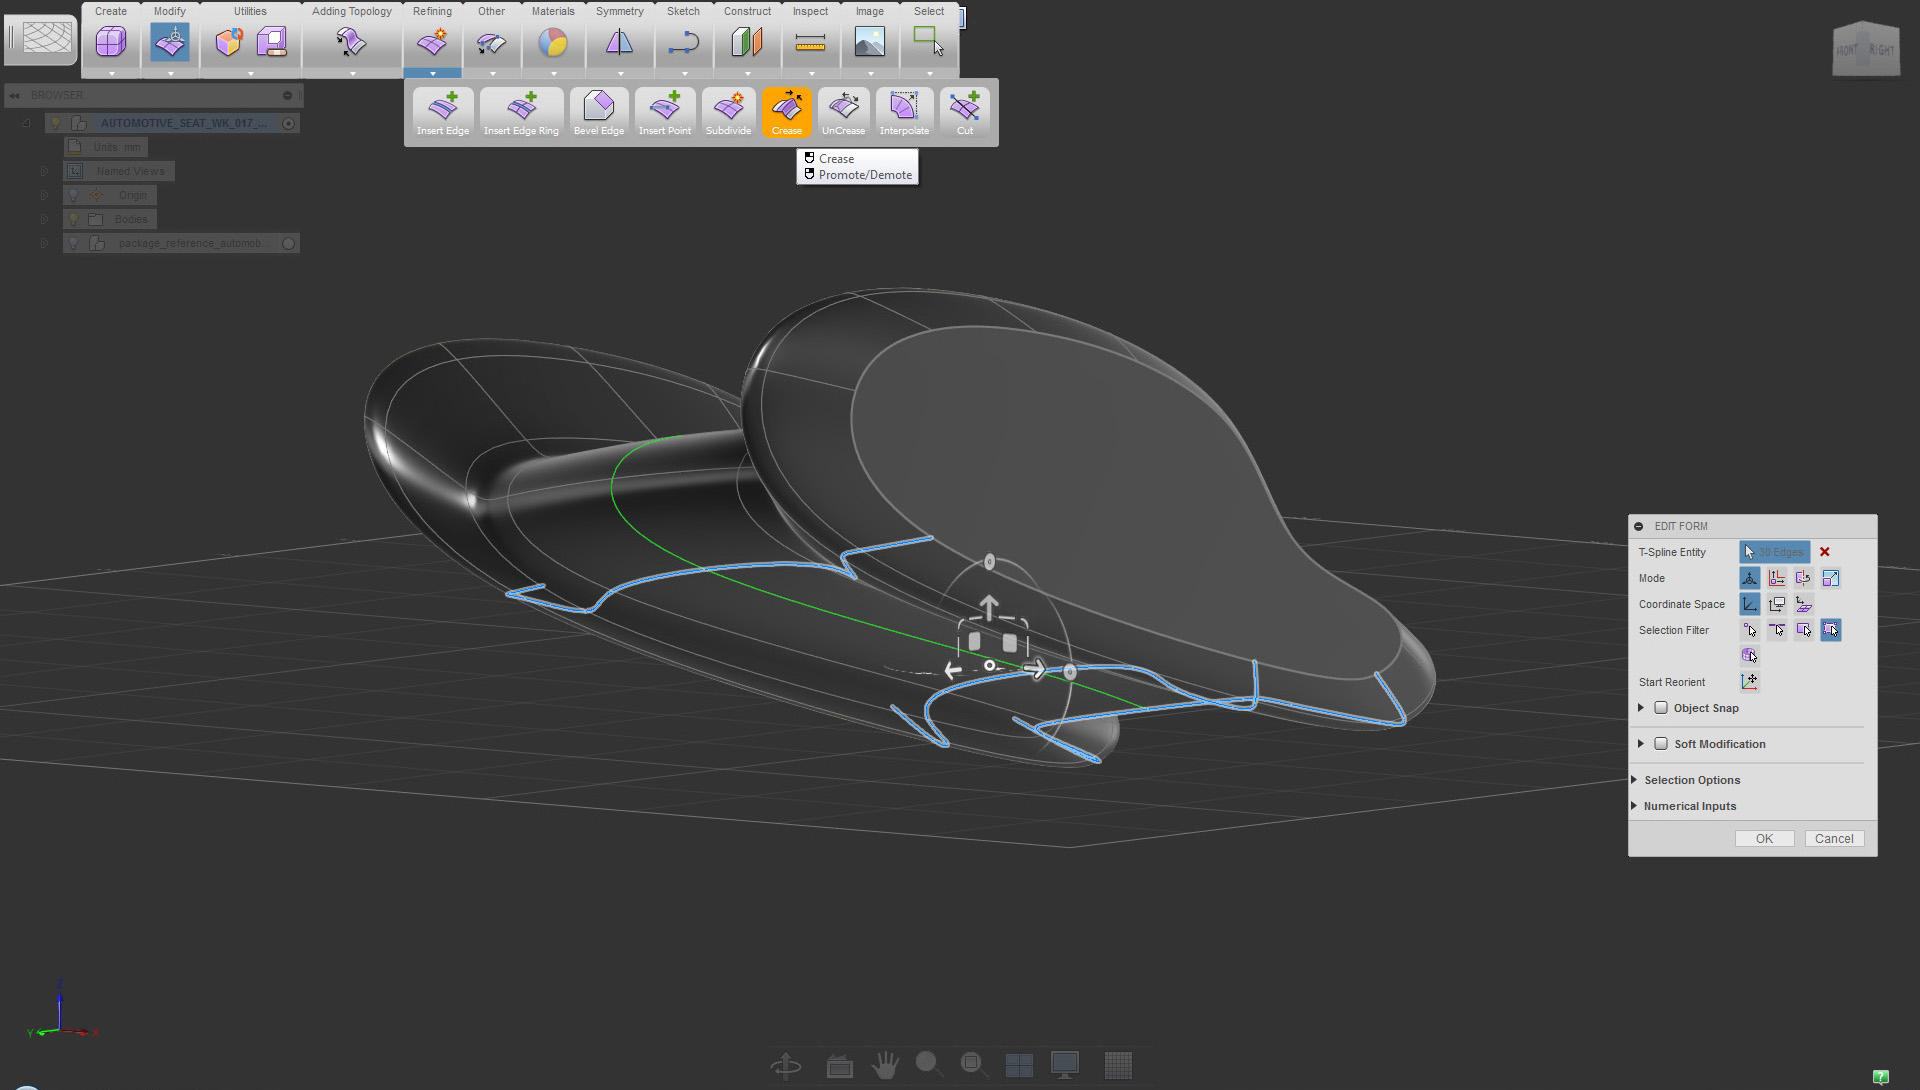The image size is (1920, 1090).
Task: Enable the Soft Modification checkbox
Action: pyautogui.click(x=1661, y=744)
